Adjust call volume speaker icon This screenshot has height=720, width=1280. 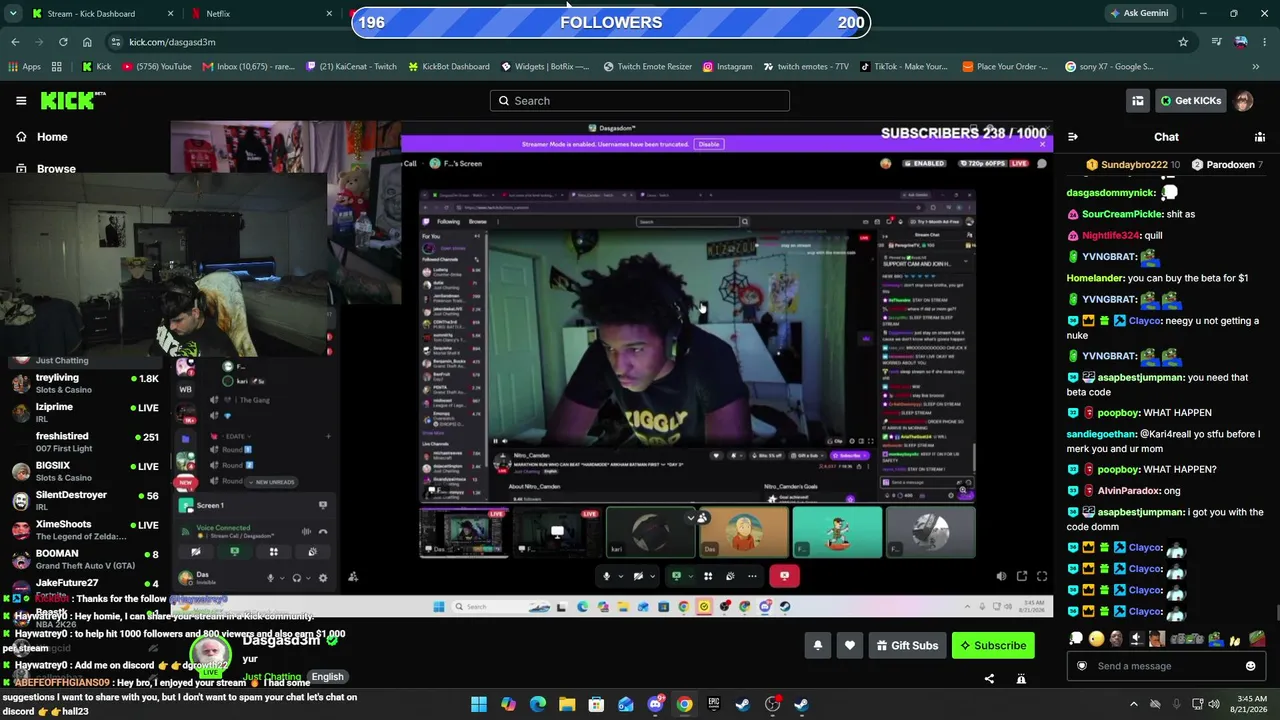[1001, 576]
